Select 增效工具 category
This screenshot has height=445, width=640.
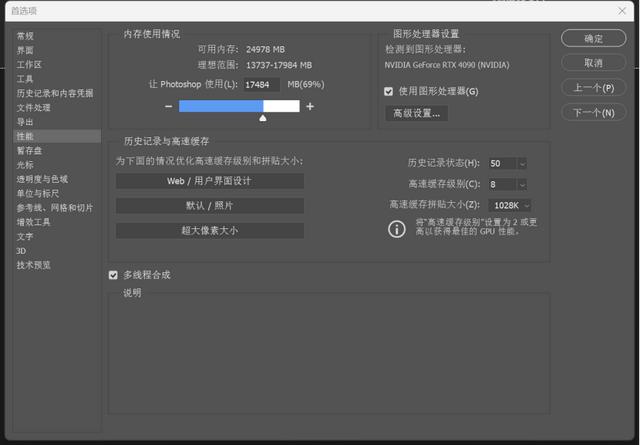click(x=33, y=222)
